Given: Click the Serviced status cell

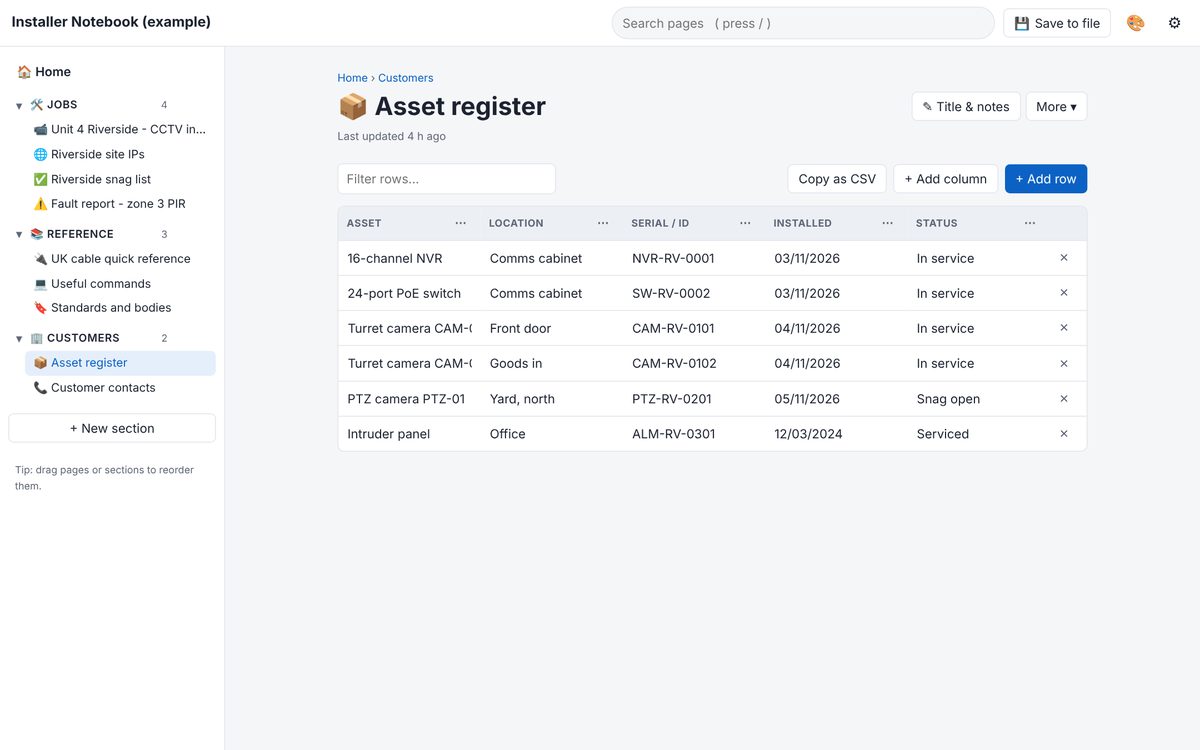Looking at the screenshot, I should [978, 434].
